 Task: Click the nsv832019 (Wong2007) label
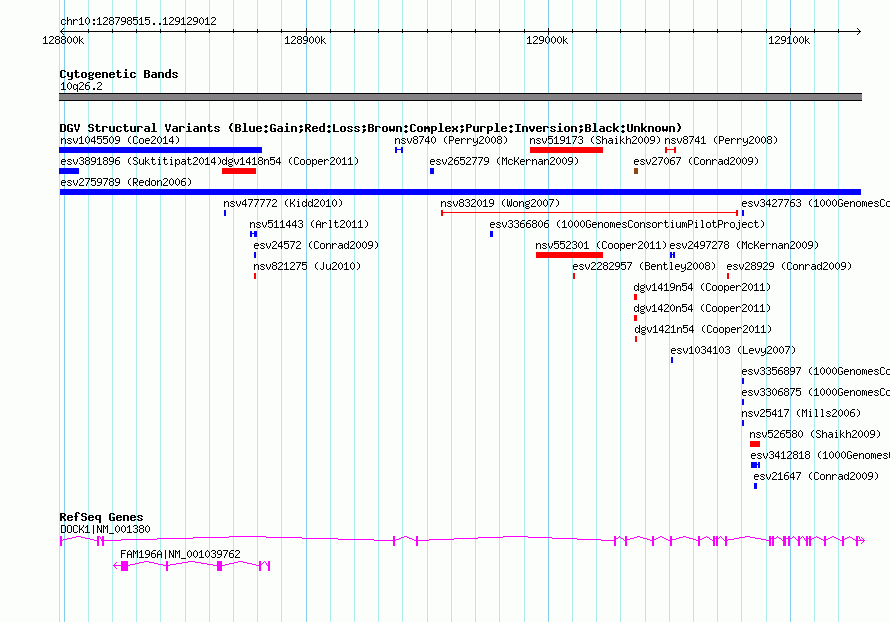(500, 203)
